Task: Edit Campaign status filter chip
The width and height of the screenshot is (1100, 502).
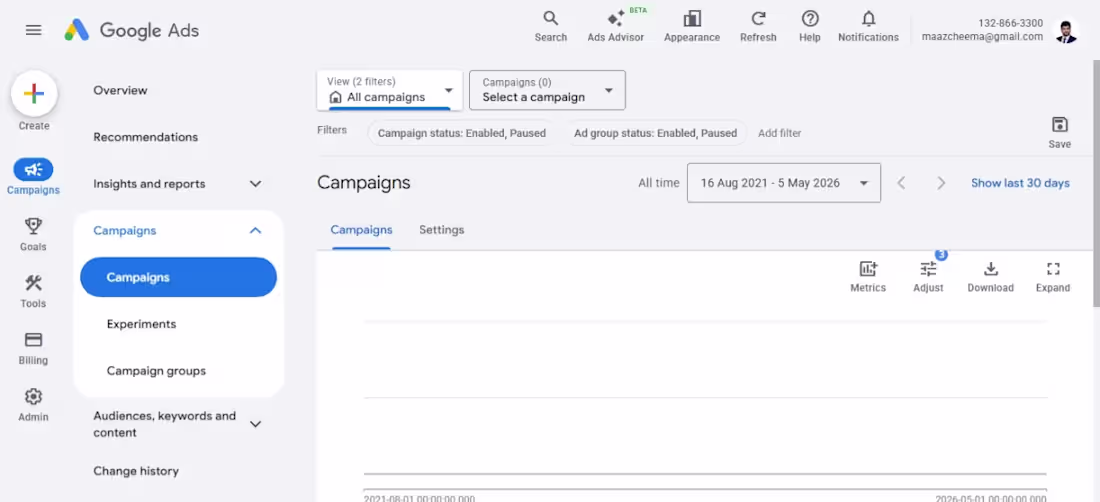Action: point(462,133)
